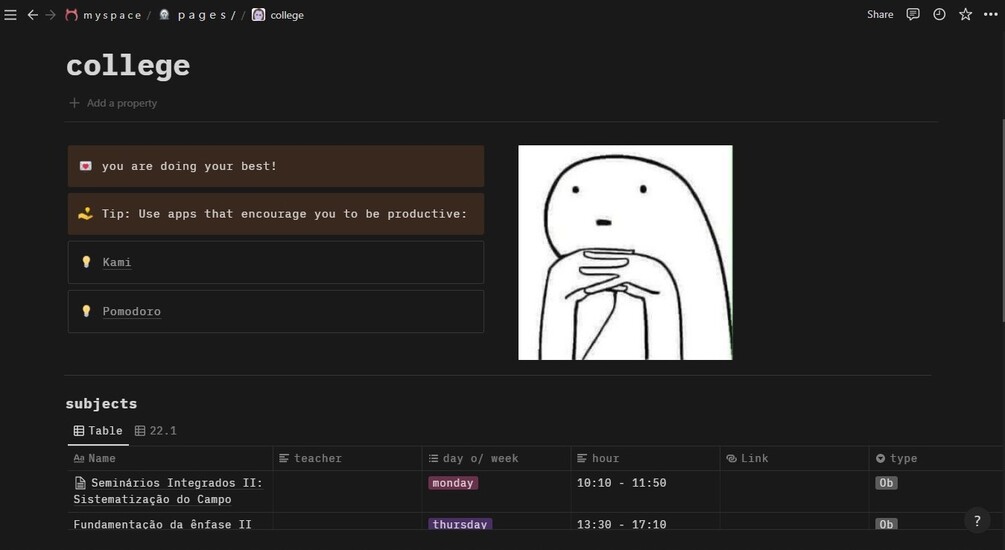Open page history clock icon

click(939, 14)
